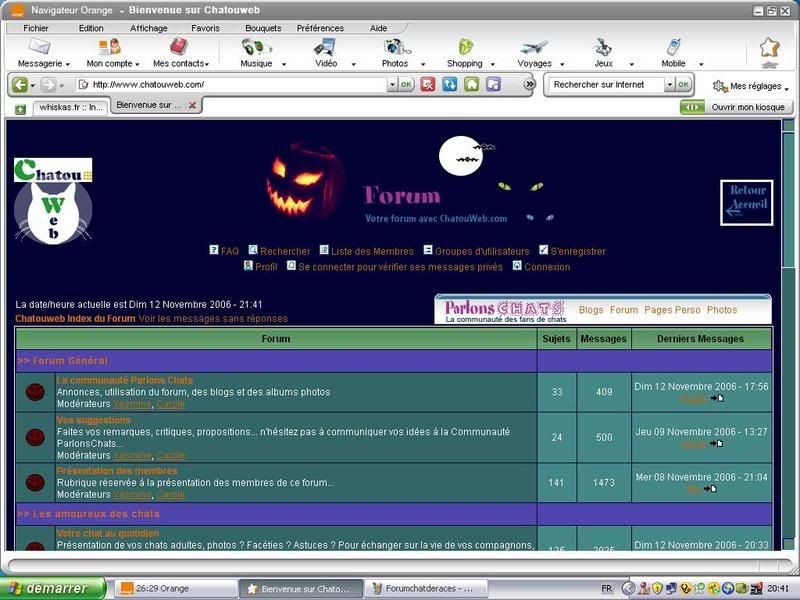Click the Chatou Web cat logo
800x600 pixels.
[53, 201]
